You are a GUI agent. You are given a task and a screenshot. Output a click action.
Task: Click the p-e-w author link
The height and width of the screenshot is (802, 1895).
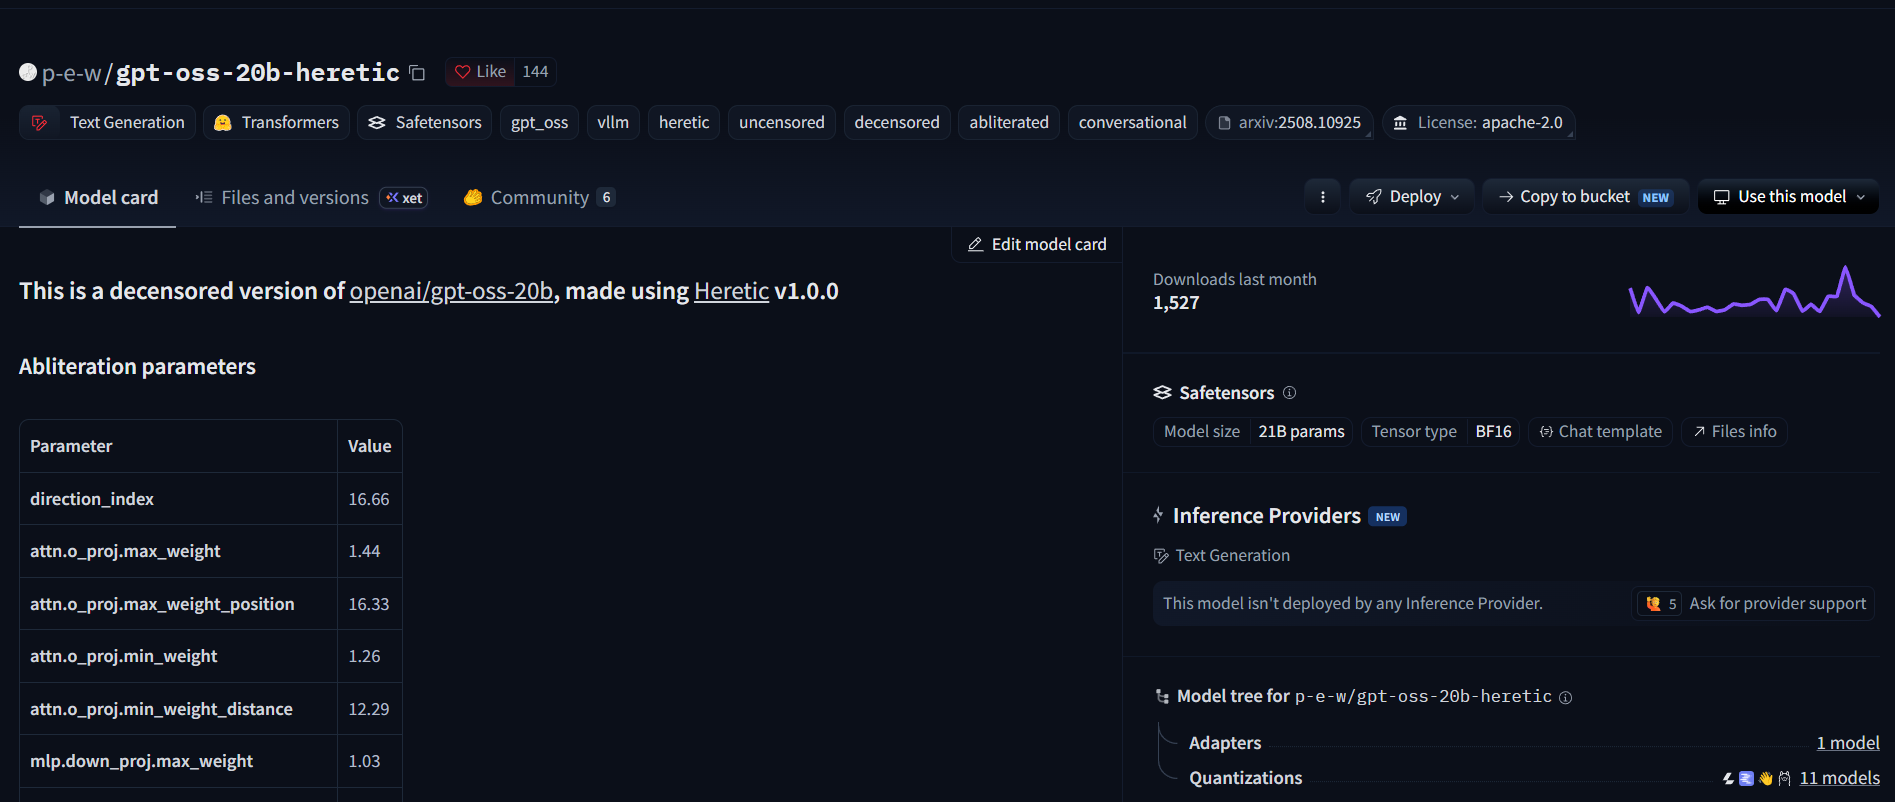pyautogui.click(x=72, y=73)
